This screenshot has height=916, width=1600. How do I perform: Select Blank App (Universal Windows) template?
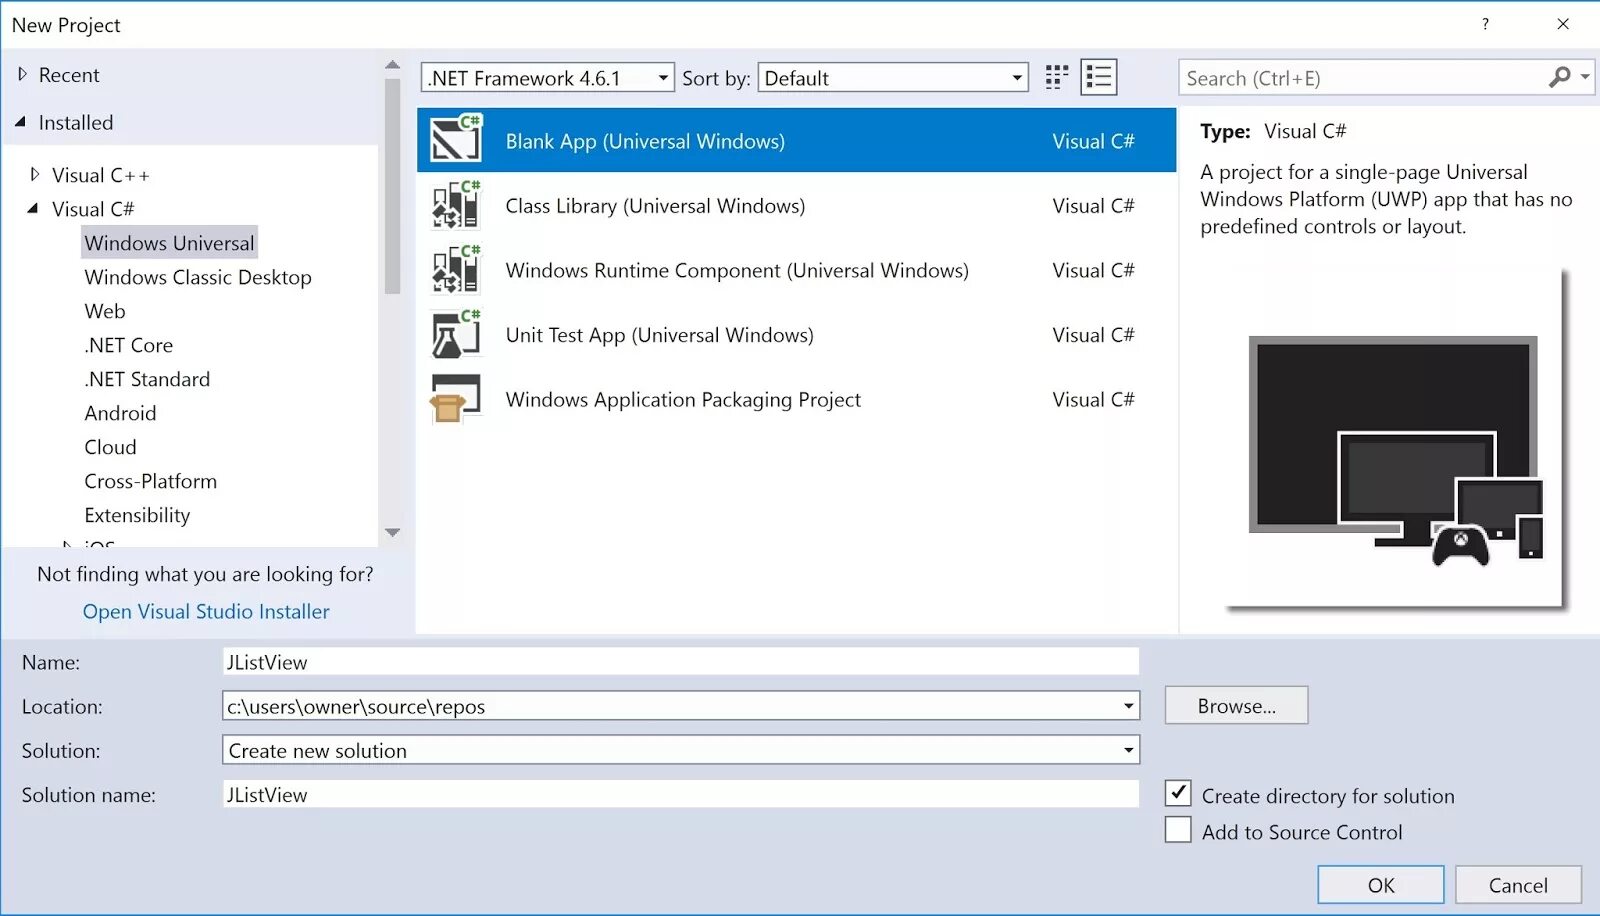796,140
